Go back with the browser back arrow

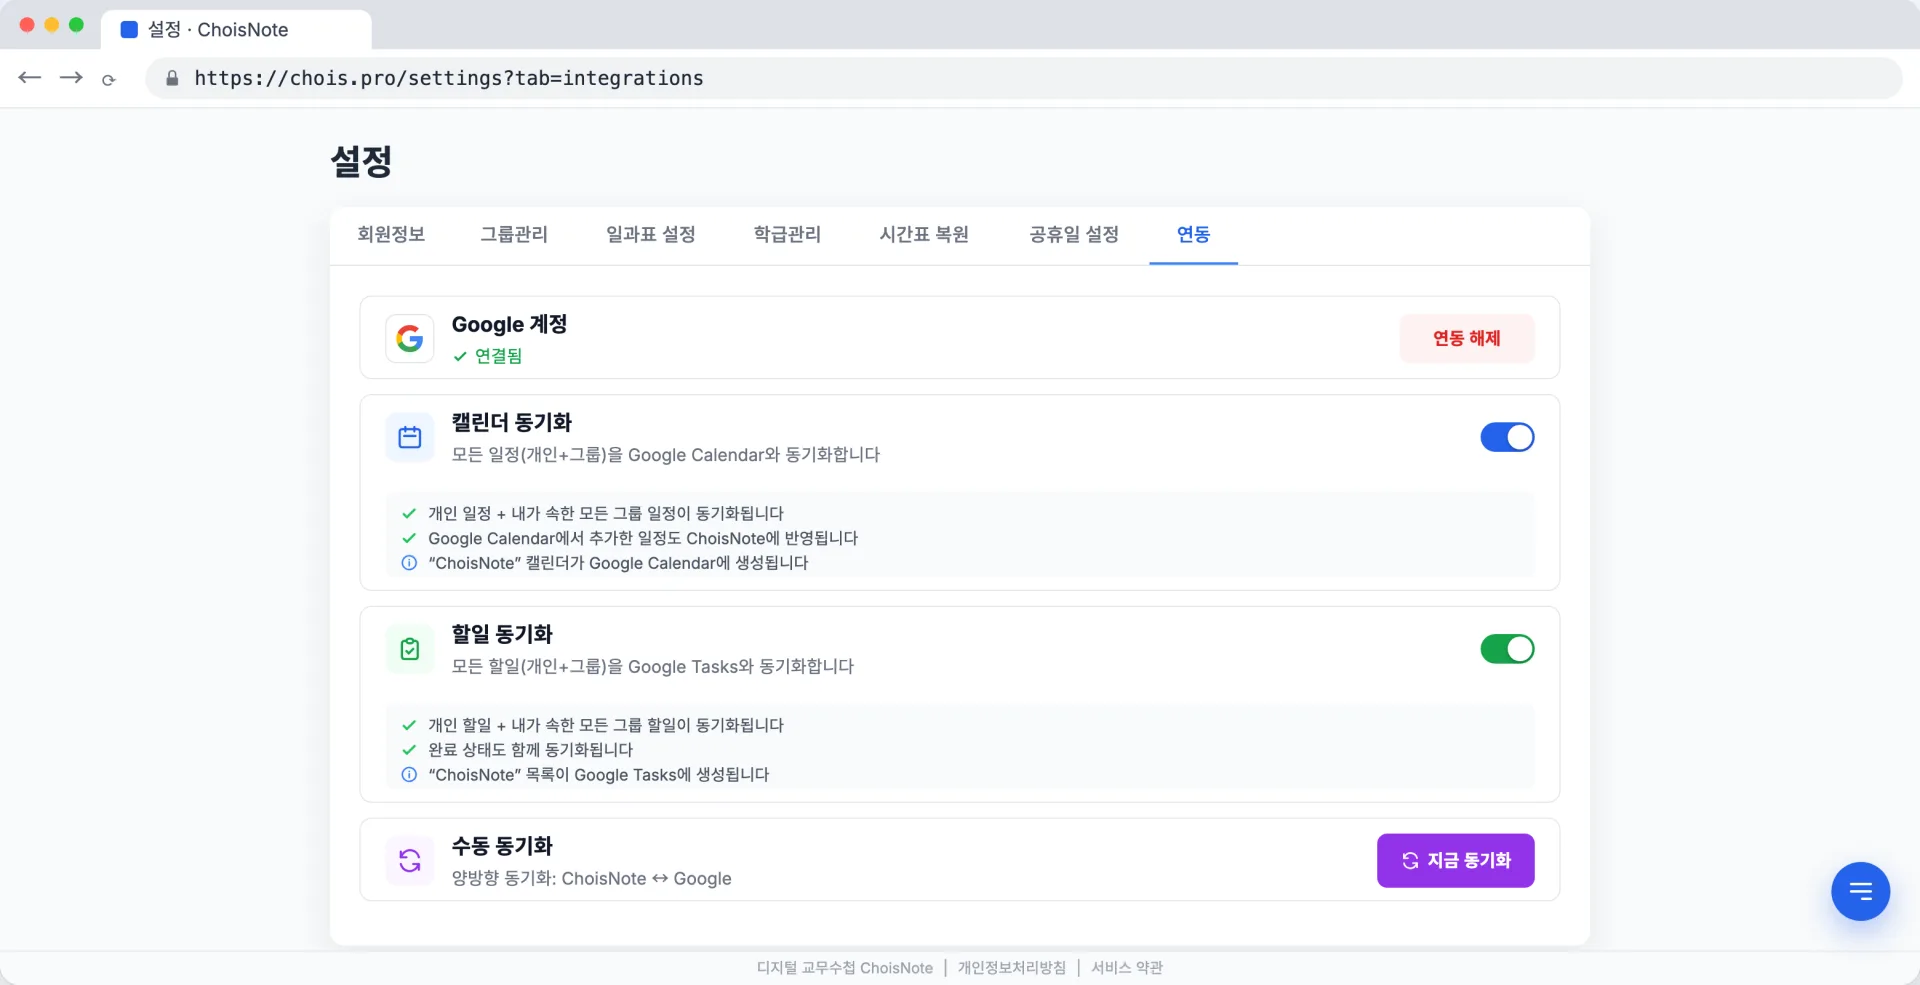coord(30,78)
